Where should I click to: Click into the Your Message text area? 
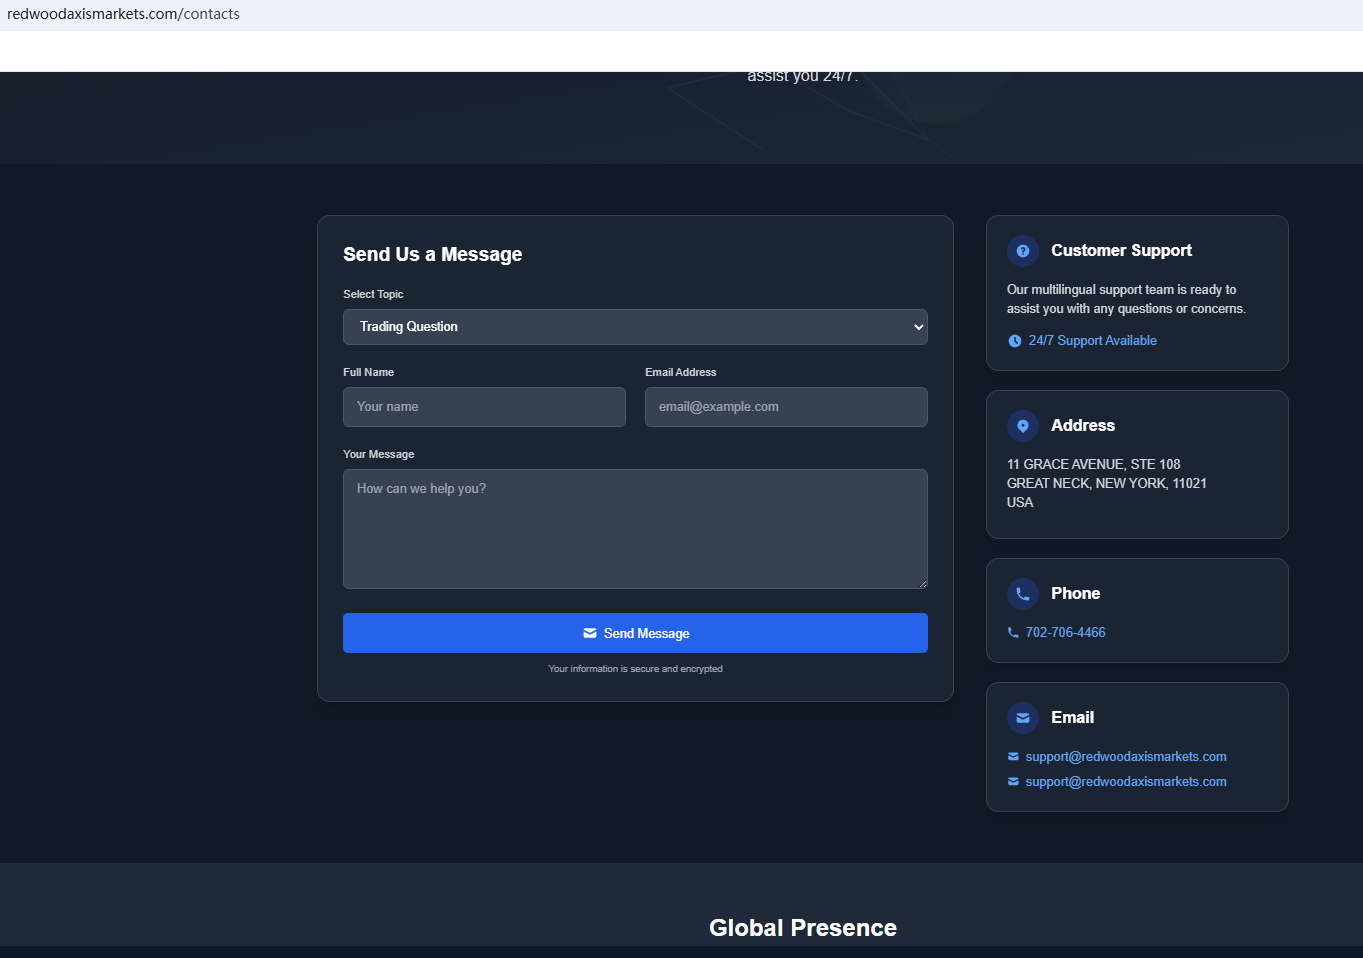pyautogui.click(x=634, y=528)
